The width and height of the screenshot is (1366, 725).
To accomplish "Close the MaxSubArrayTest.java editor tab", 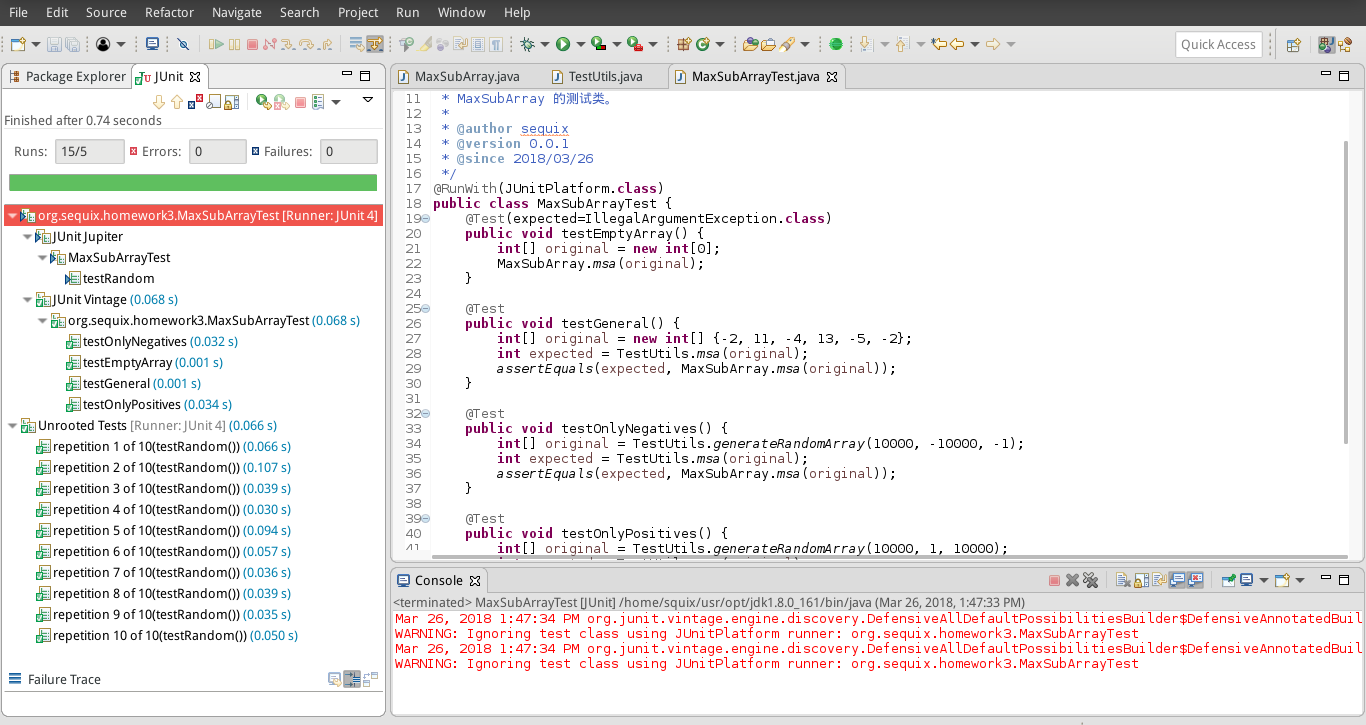I will pyautogui.click(x=832, y=76).
